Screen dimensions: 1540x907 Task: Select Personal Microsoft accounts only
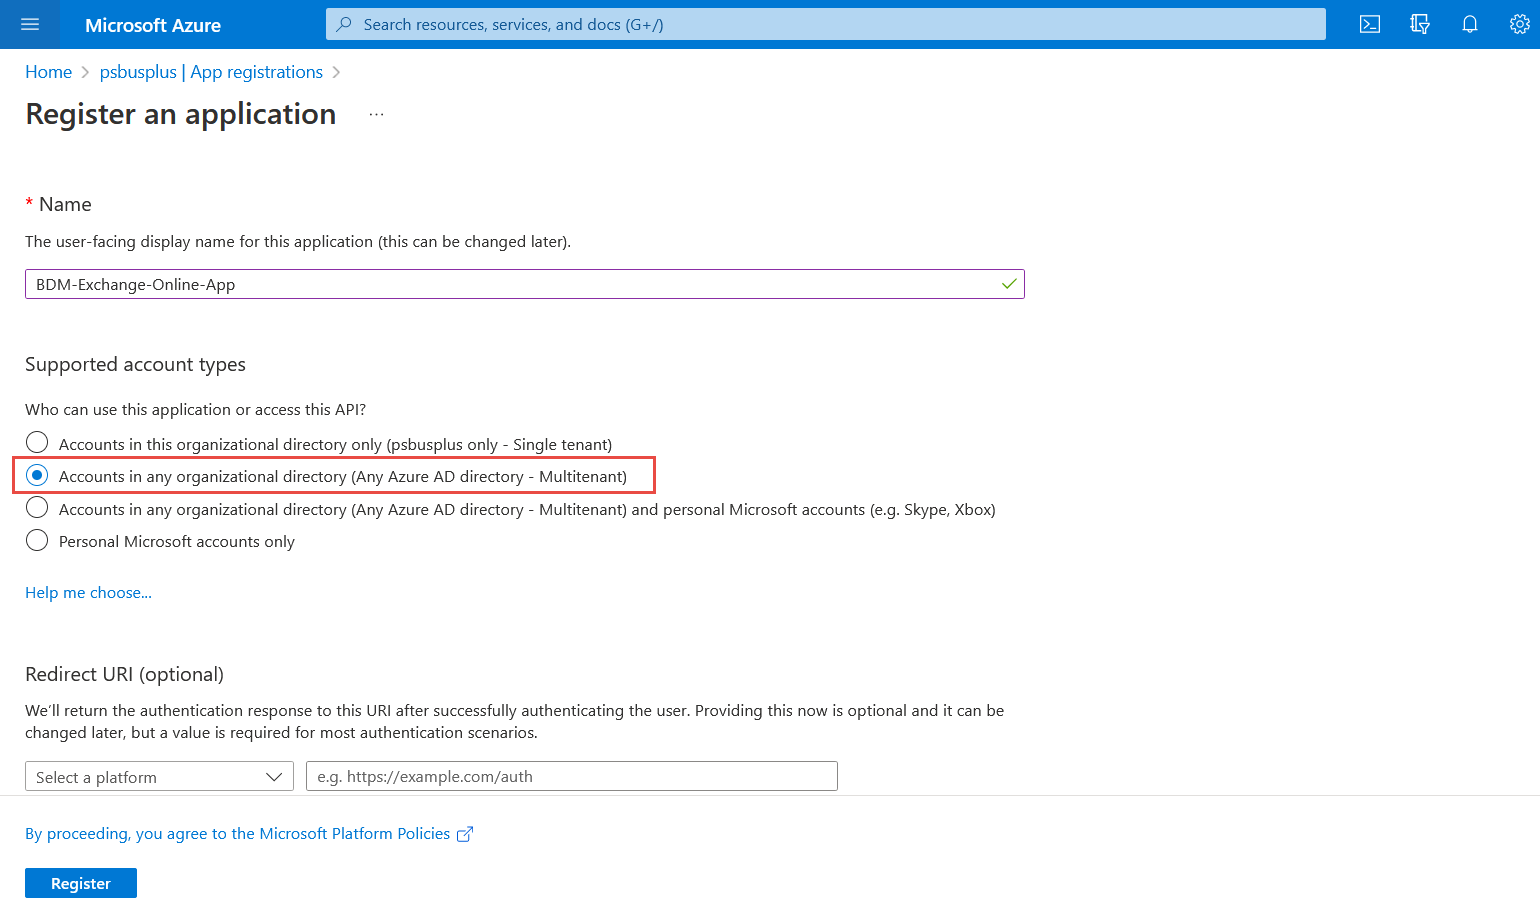(x=37, y=541)
